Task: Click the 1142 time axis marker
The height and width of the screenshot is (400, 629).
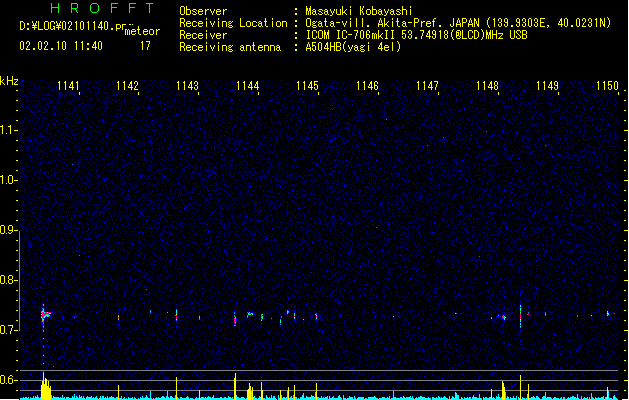Action: click(x=127, y=86)
